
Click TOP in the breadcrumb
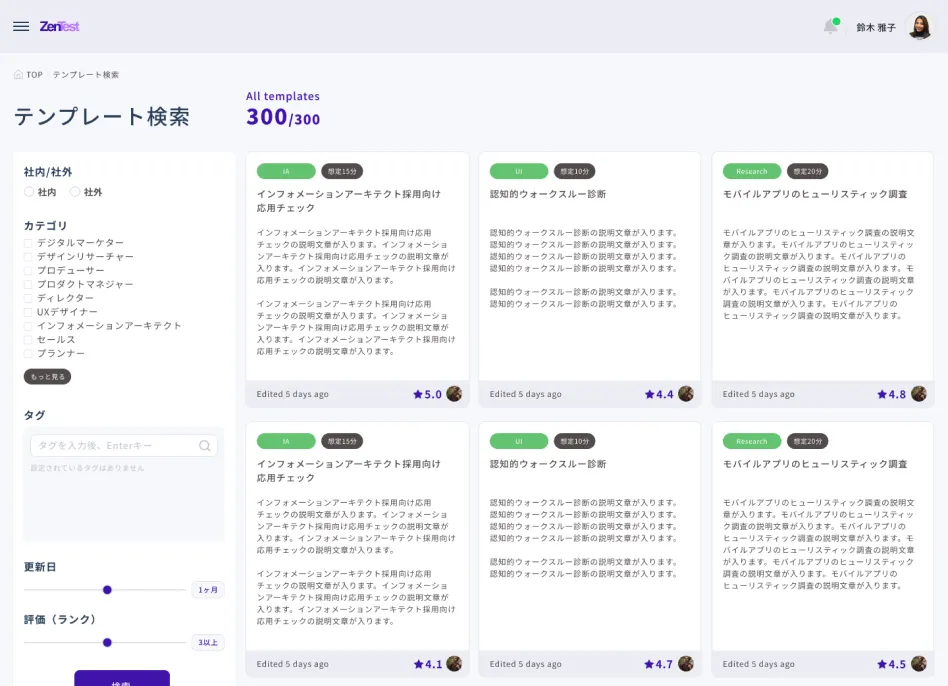coord(34,75)
